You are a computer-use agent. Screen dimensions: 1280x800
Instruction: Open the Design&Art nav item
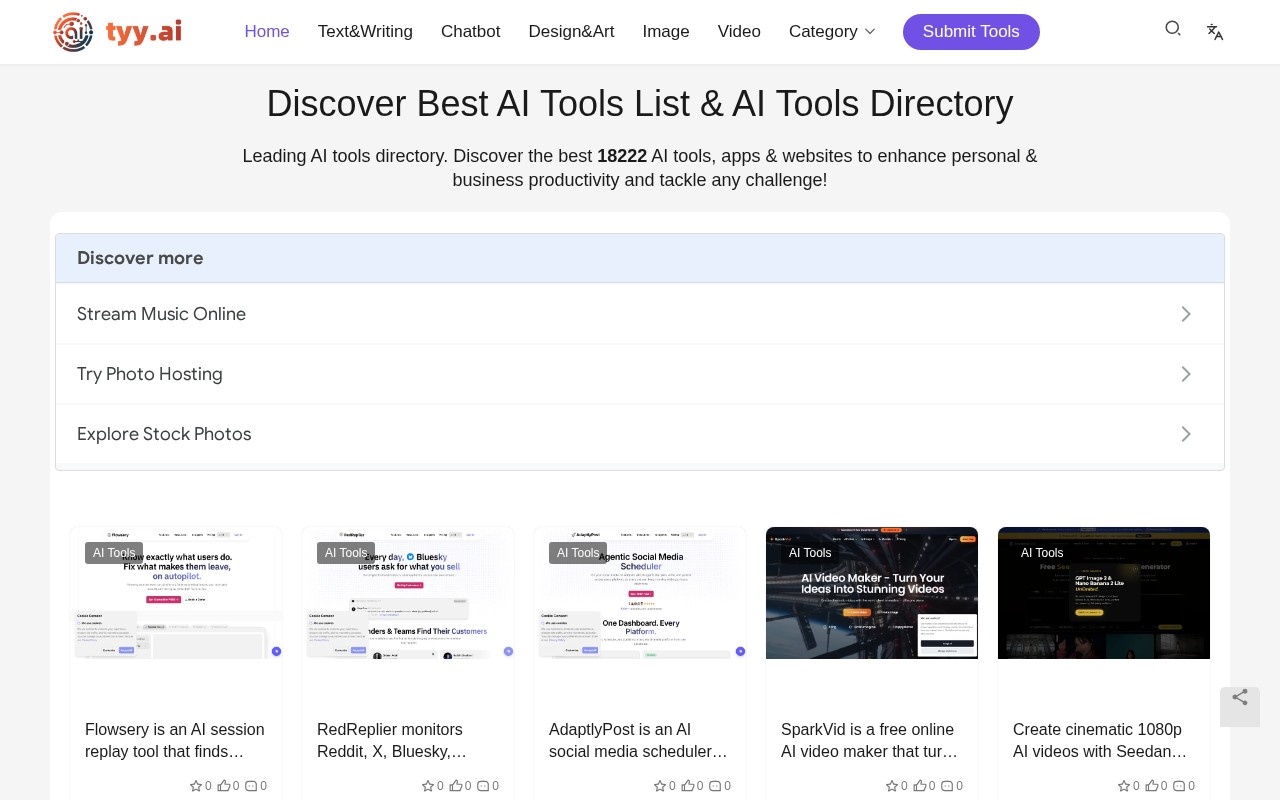click(x=572, y=32)
